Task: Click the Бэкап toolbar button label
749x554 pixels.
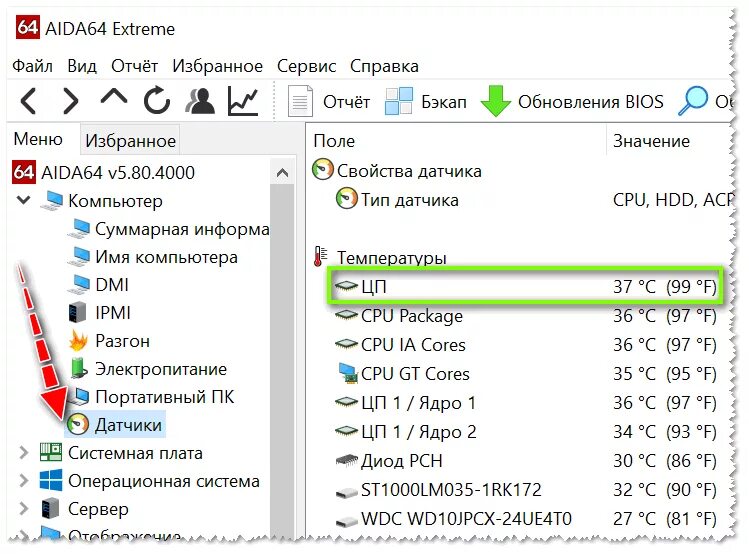Action: pos(444,102)
